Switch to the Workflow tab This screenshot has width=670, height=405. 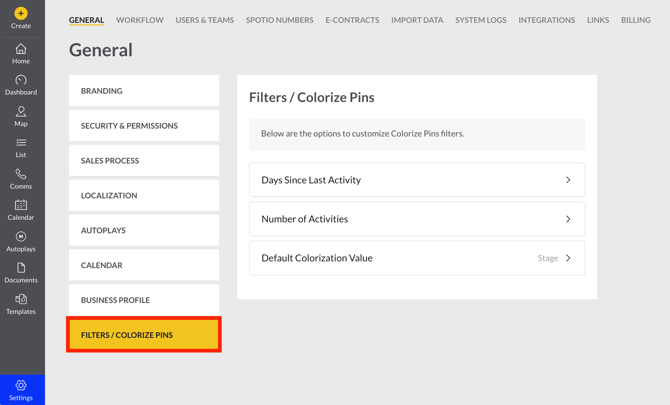pyautogui.click(x=140, y=20)
